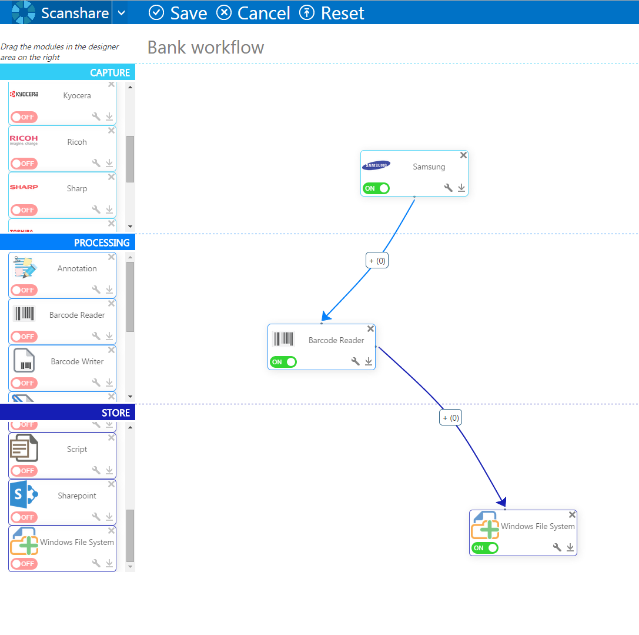Toggle the Sharepoint module switch
The width and height of the screenshot is (639, 635).
[24, 517]
